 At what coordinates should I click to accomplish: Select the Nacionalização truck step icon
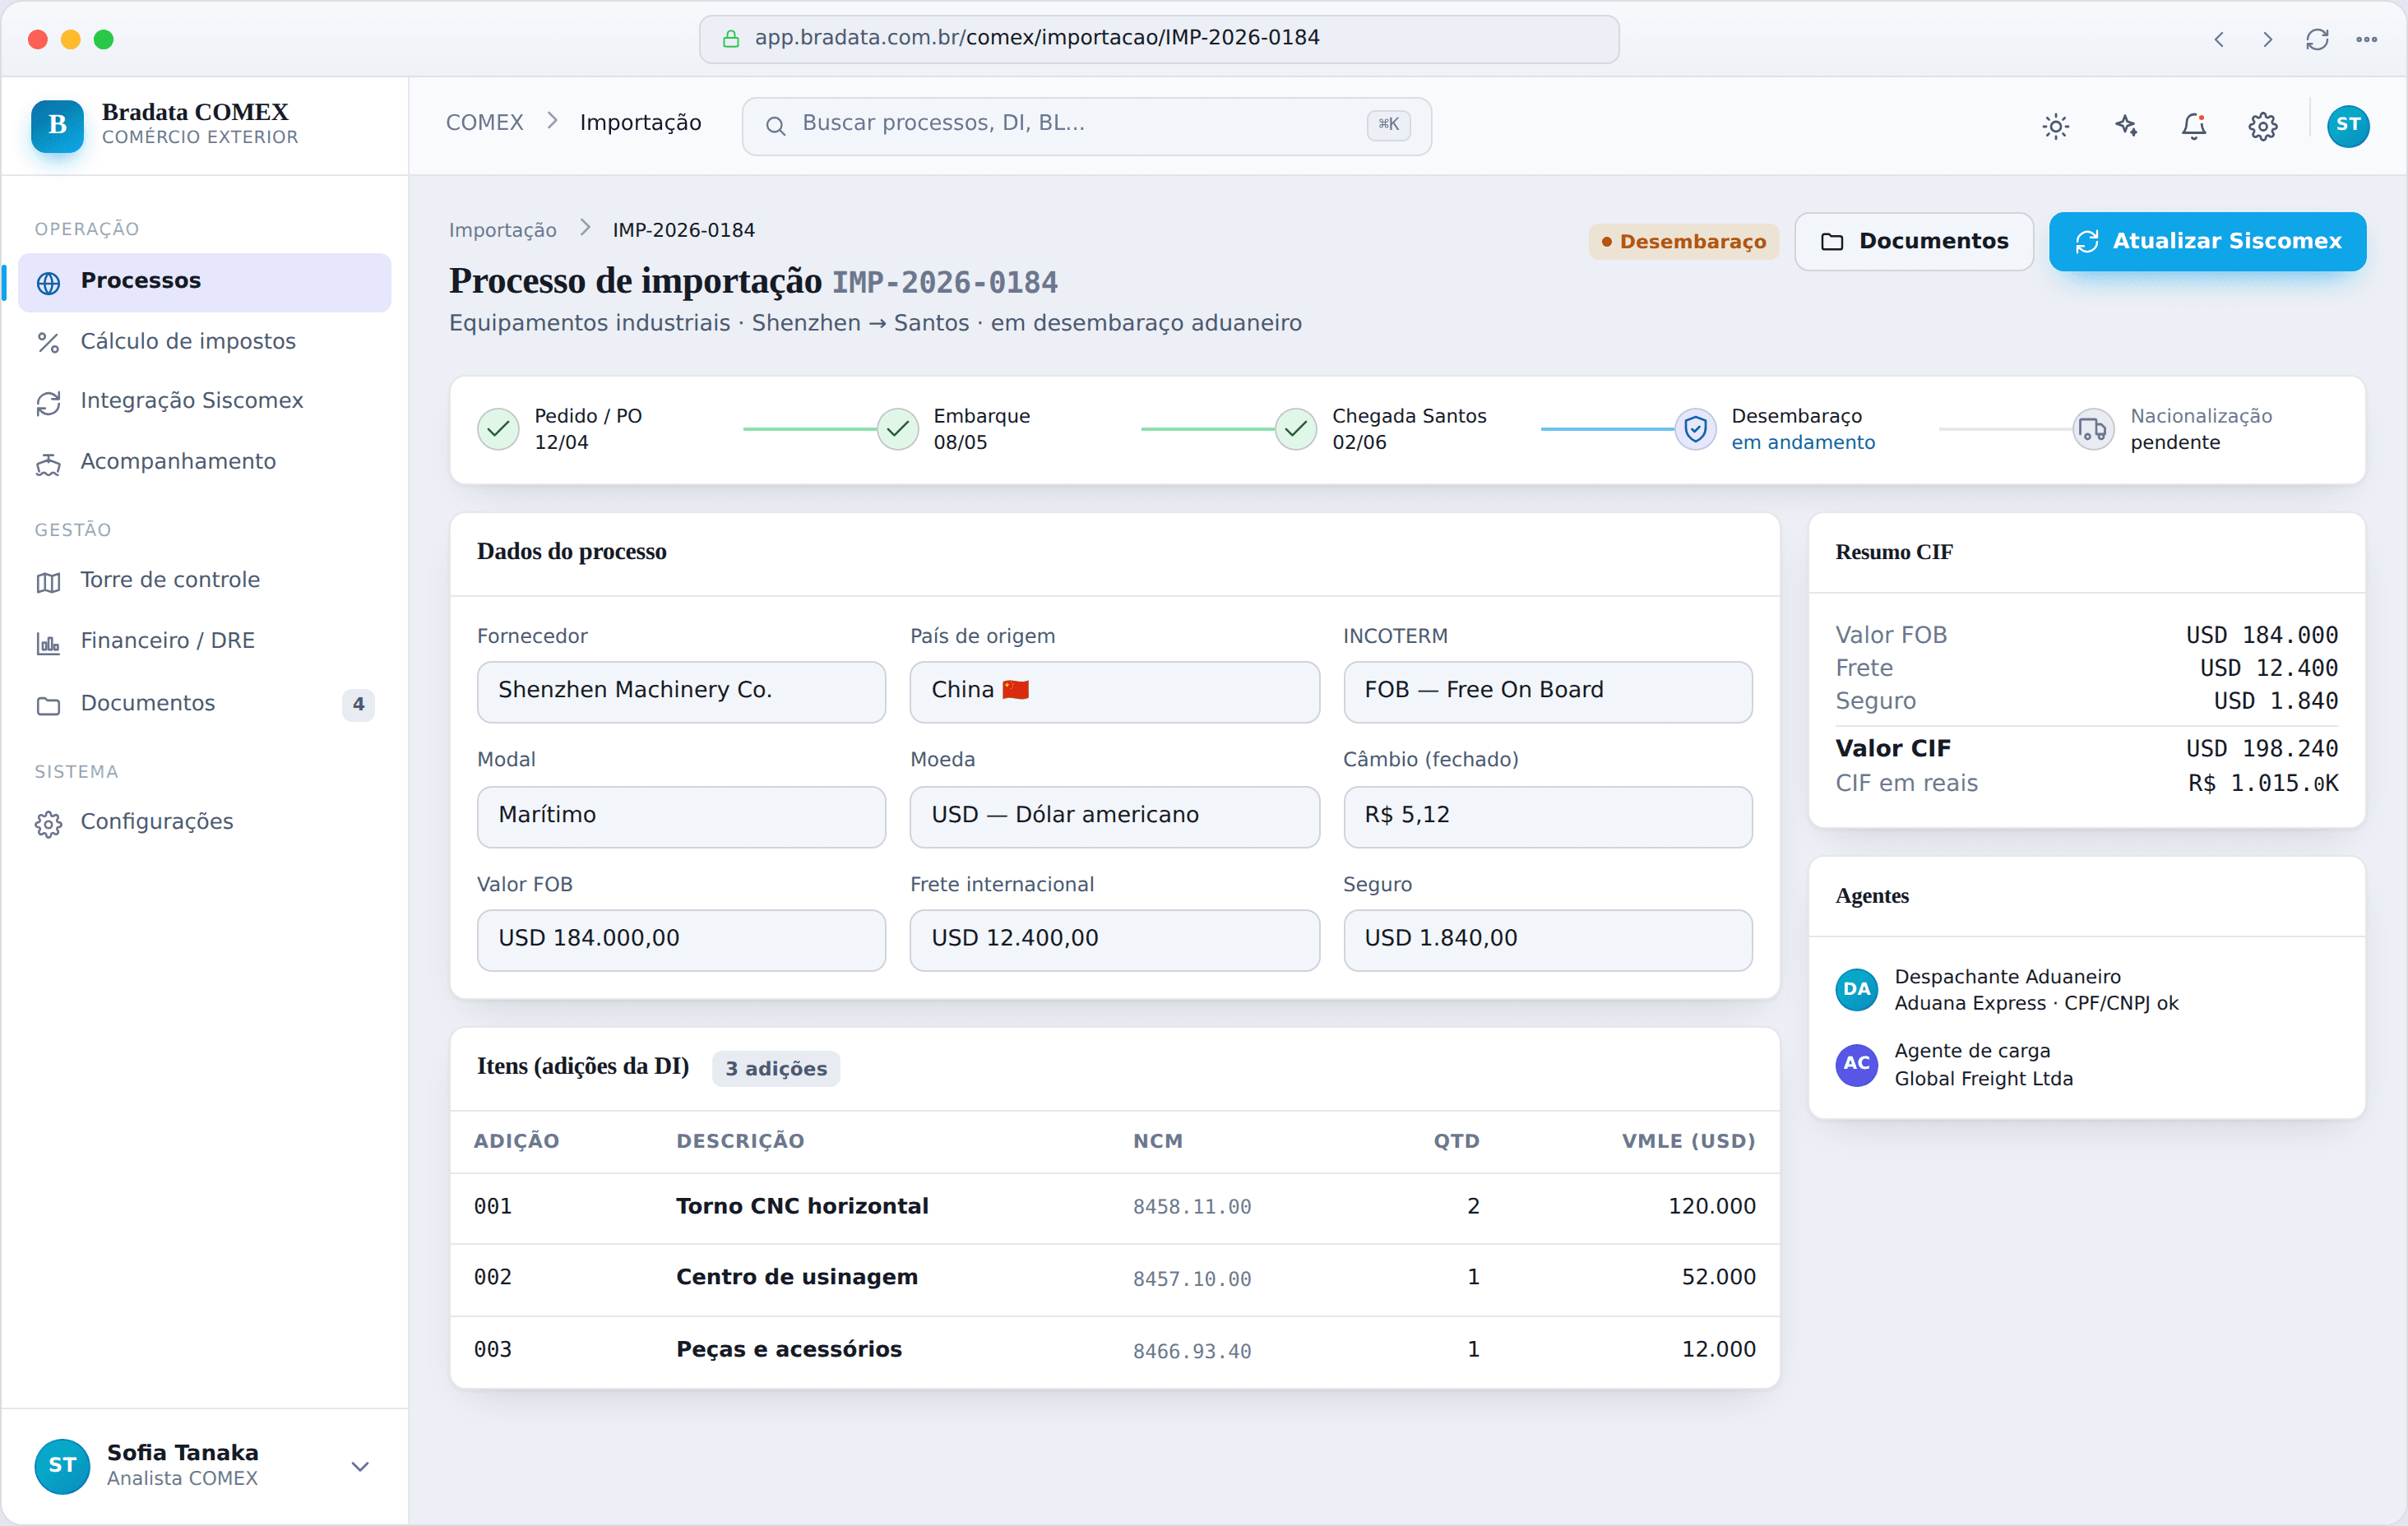tap(2092, 429)
